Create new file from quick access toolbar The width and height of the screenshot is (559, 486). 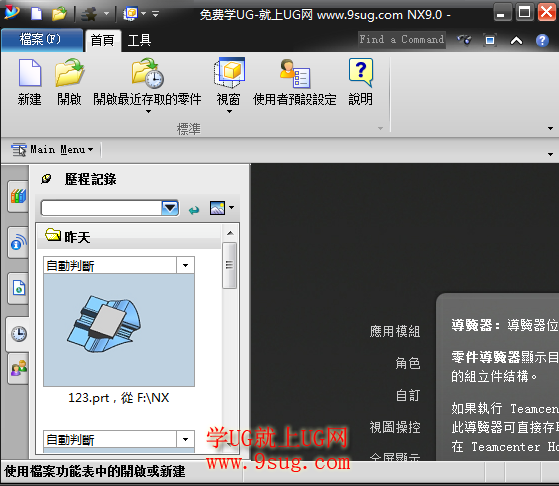pyautogui.click(x=36, y=14)
